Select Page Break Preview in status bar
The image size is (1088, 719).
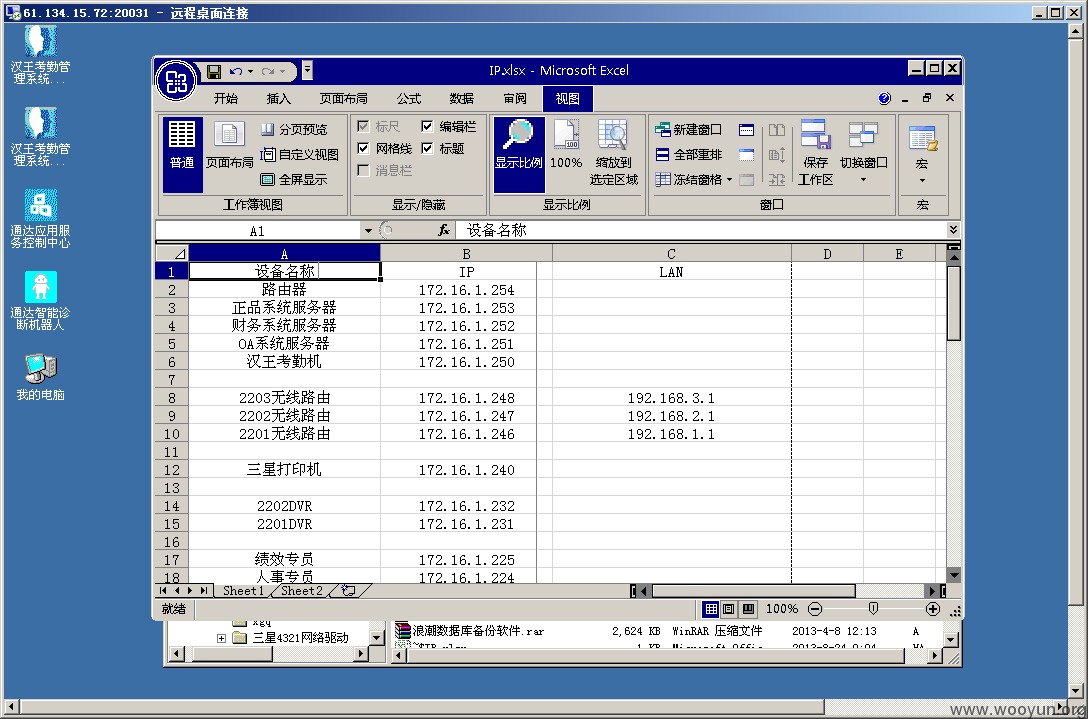[747, 609]
